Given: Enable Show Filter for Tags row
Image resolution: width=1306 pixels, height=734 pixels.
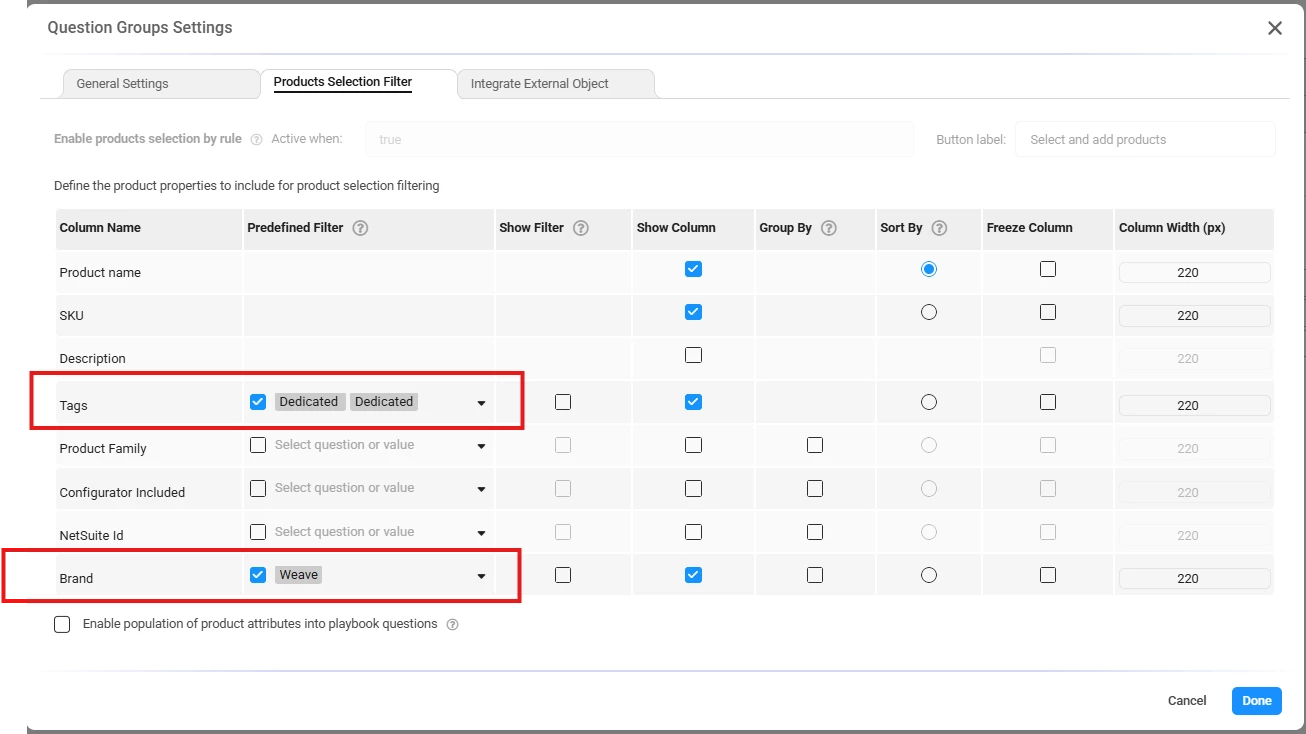Looking at the screenshot, I should (x=563, y=402).
